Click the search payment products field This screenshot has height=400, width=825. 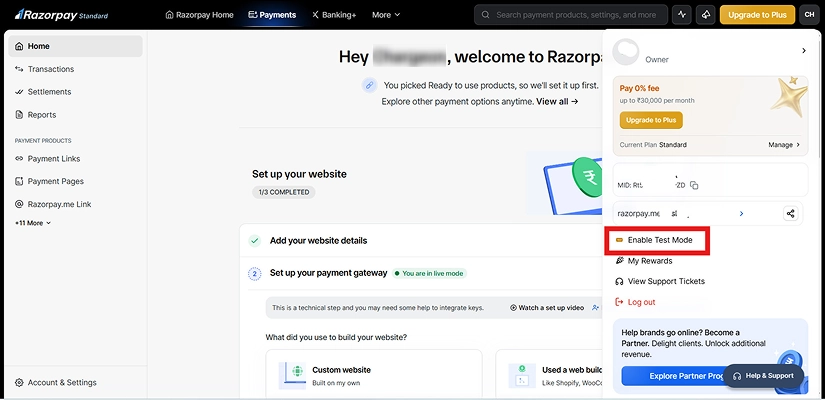click(571, 15)
